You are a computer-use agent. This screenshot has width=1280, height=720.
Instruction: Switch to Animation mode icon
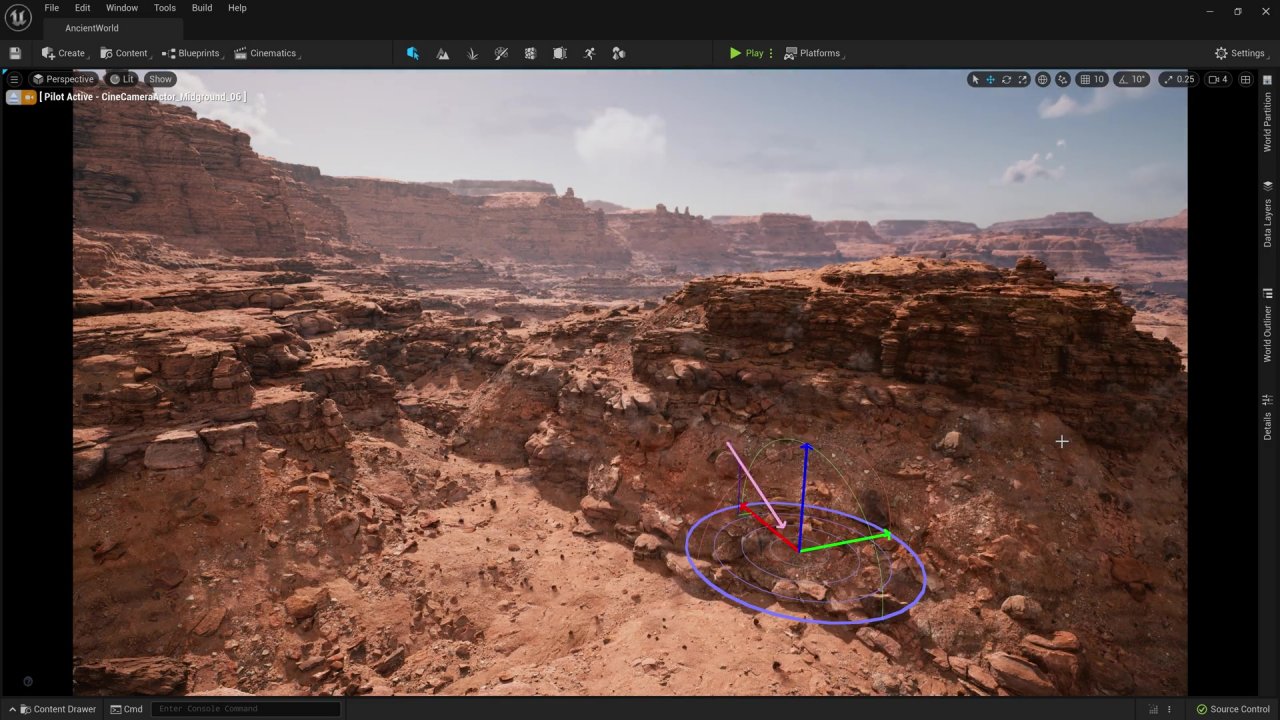[x=589, y=53]
